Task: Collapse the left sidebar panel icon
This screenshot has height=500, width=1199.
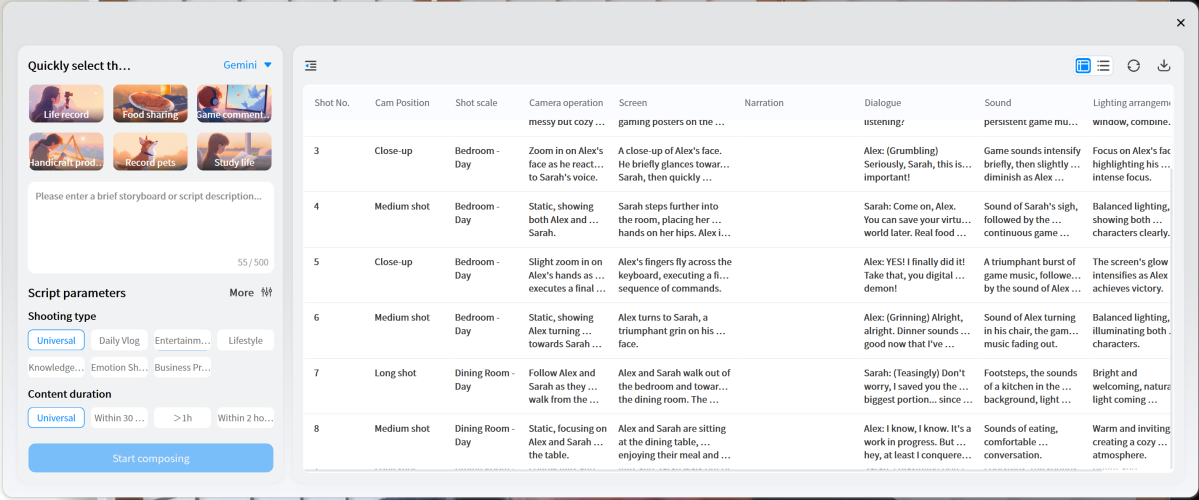Action: coord(311,66)
